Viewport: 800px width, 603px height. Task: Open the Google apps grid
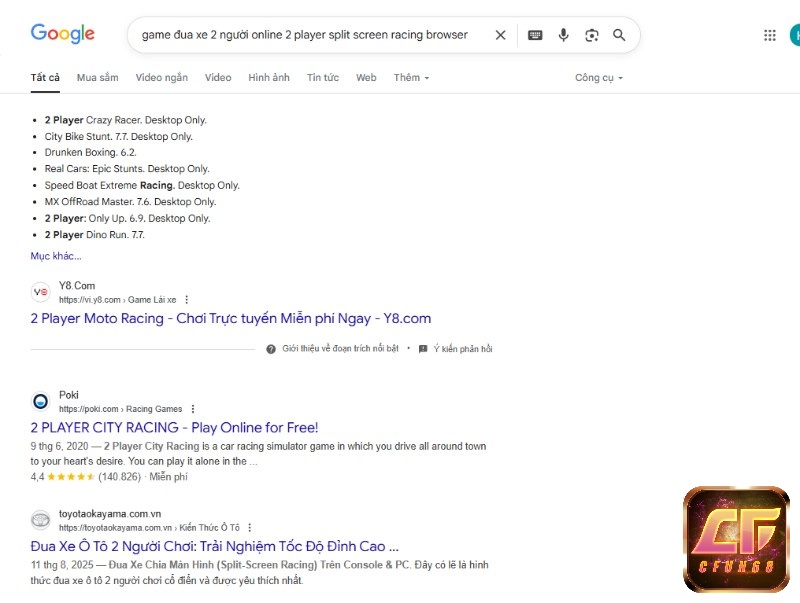click(x=769, y=35)
